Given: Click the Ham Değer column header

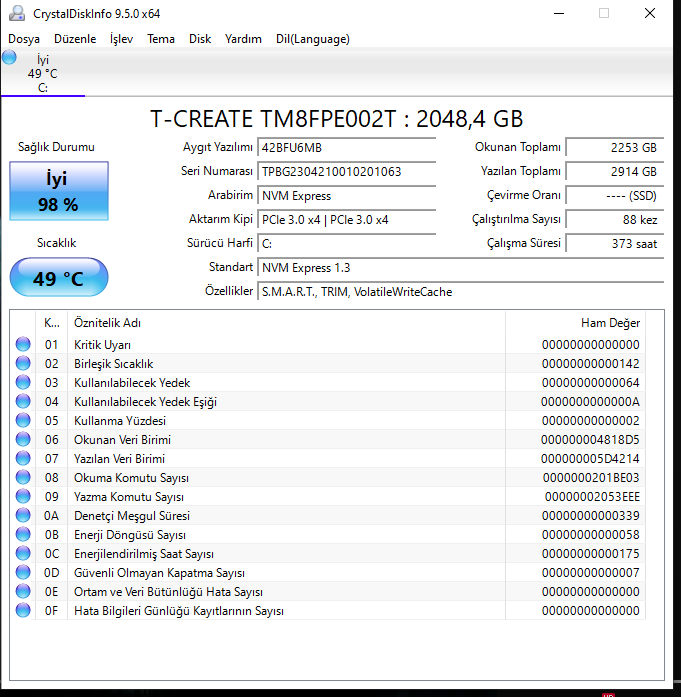Looking at the screenshot, I should (576, 323).
